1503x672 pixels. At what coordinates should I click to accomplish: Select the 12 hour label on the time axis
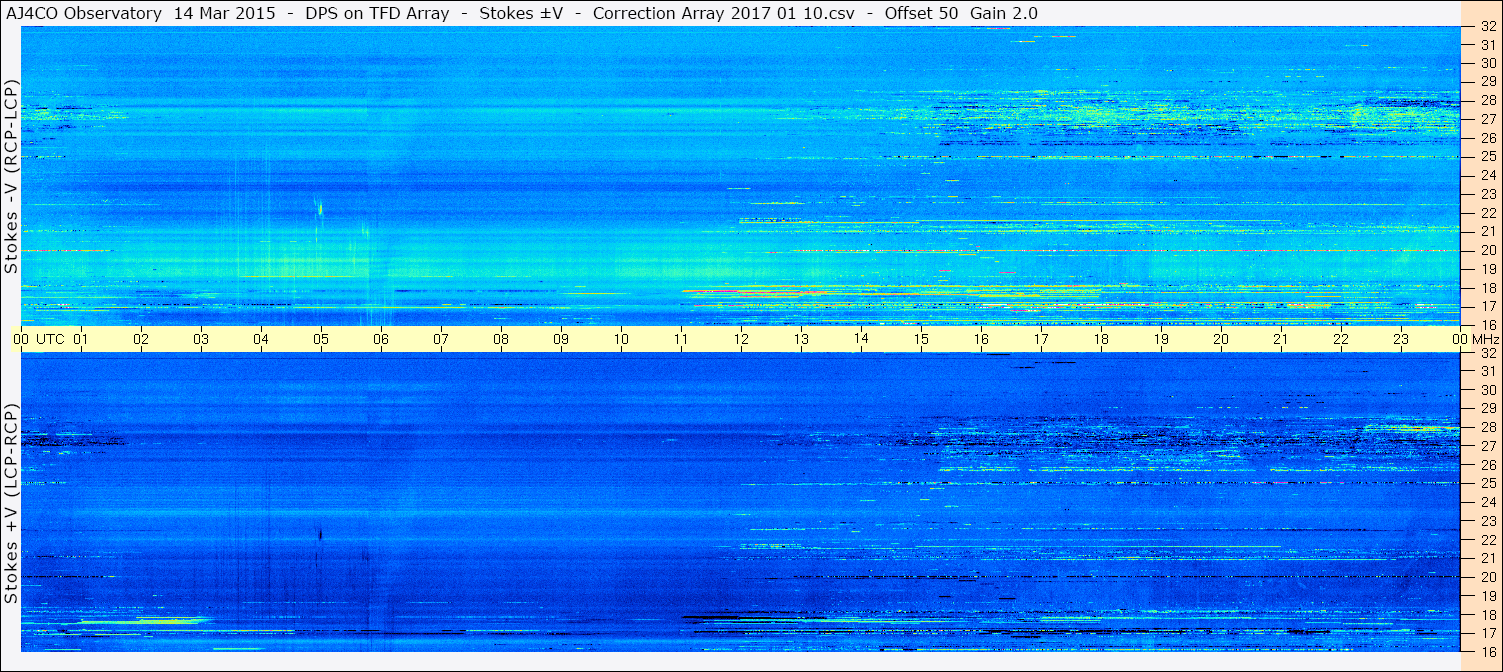click(x=741, y=339)
